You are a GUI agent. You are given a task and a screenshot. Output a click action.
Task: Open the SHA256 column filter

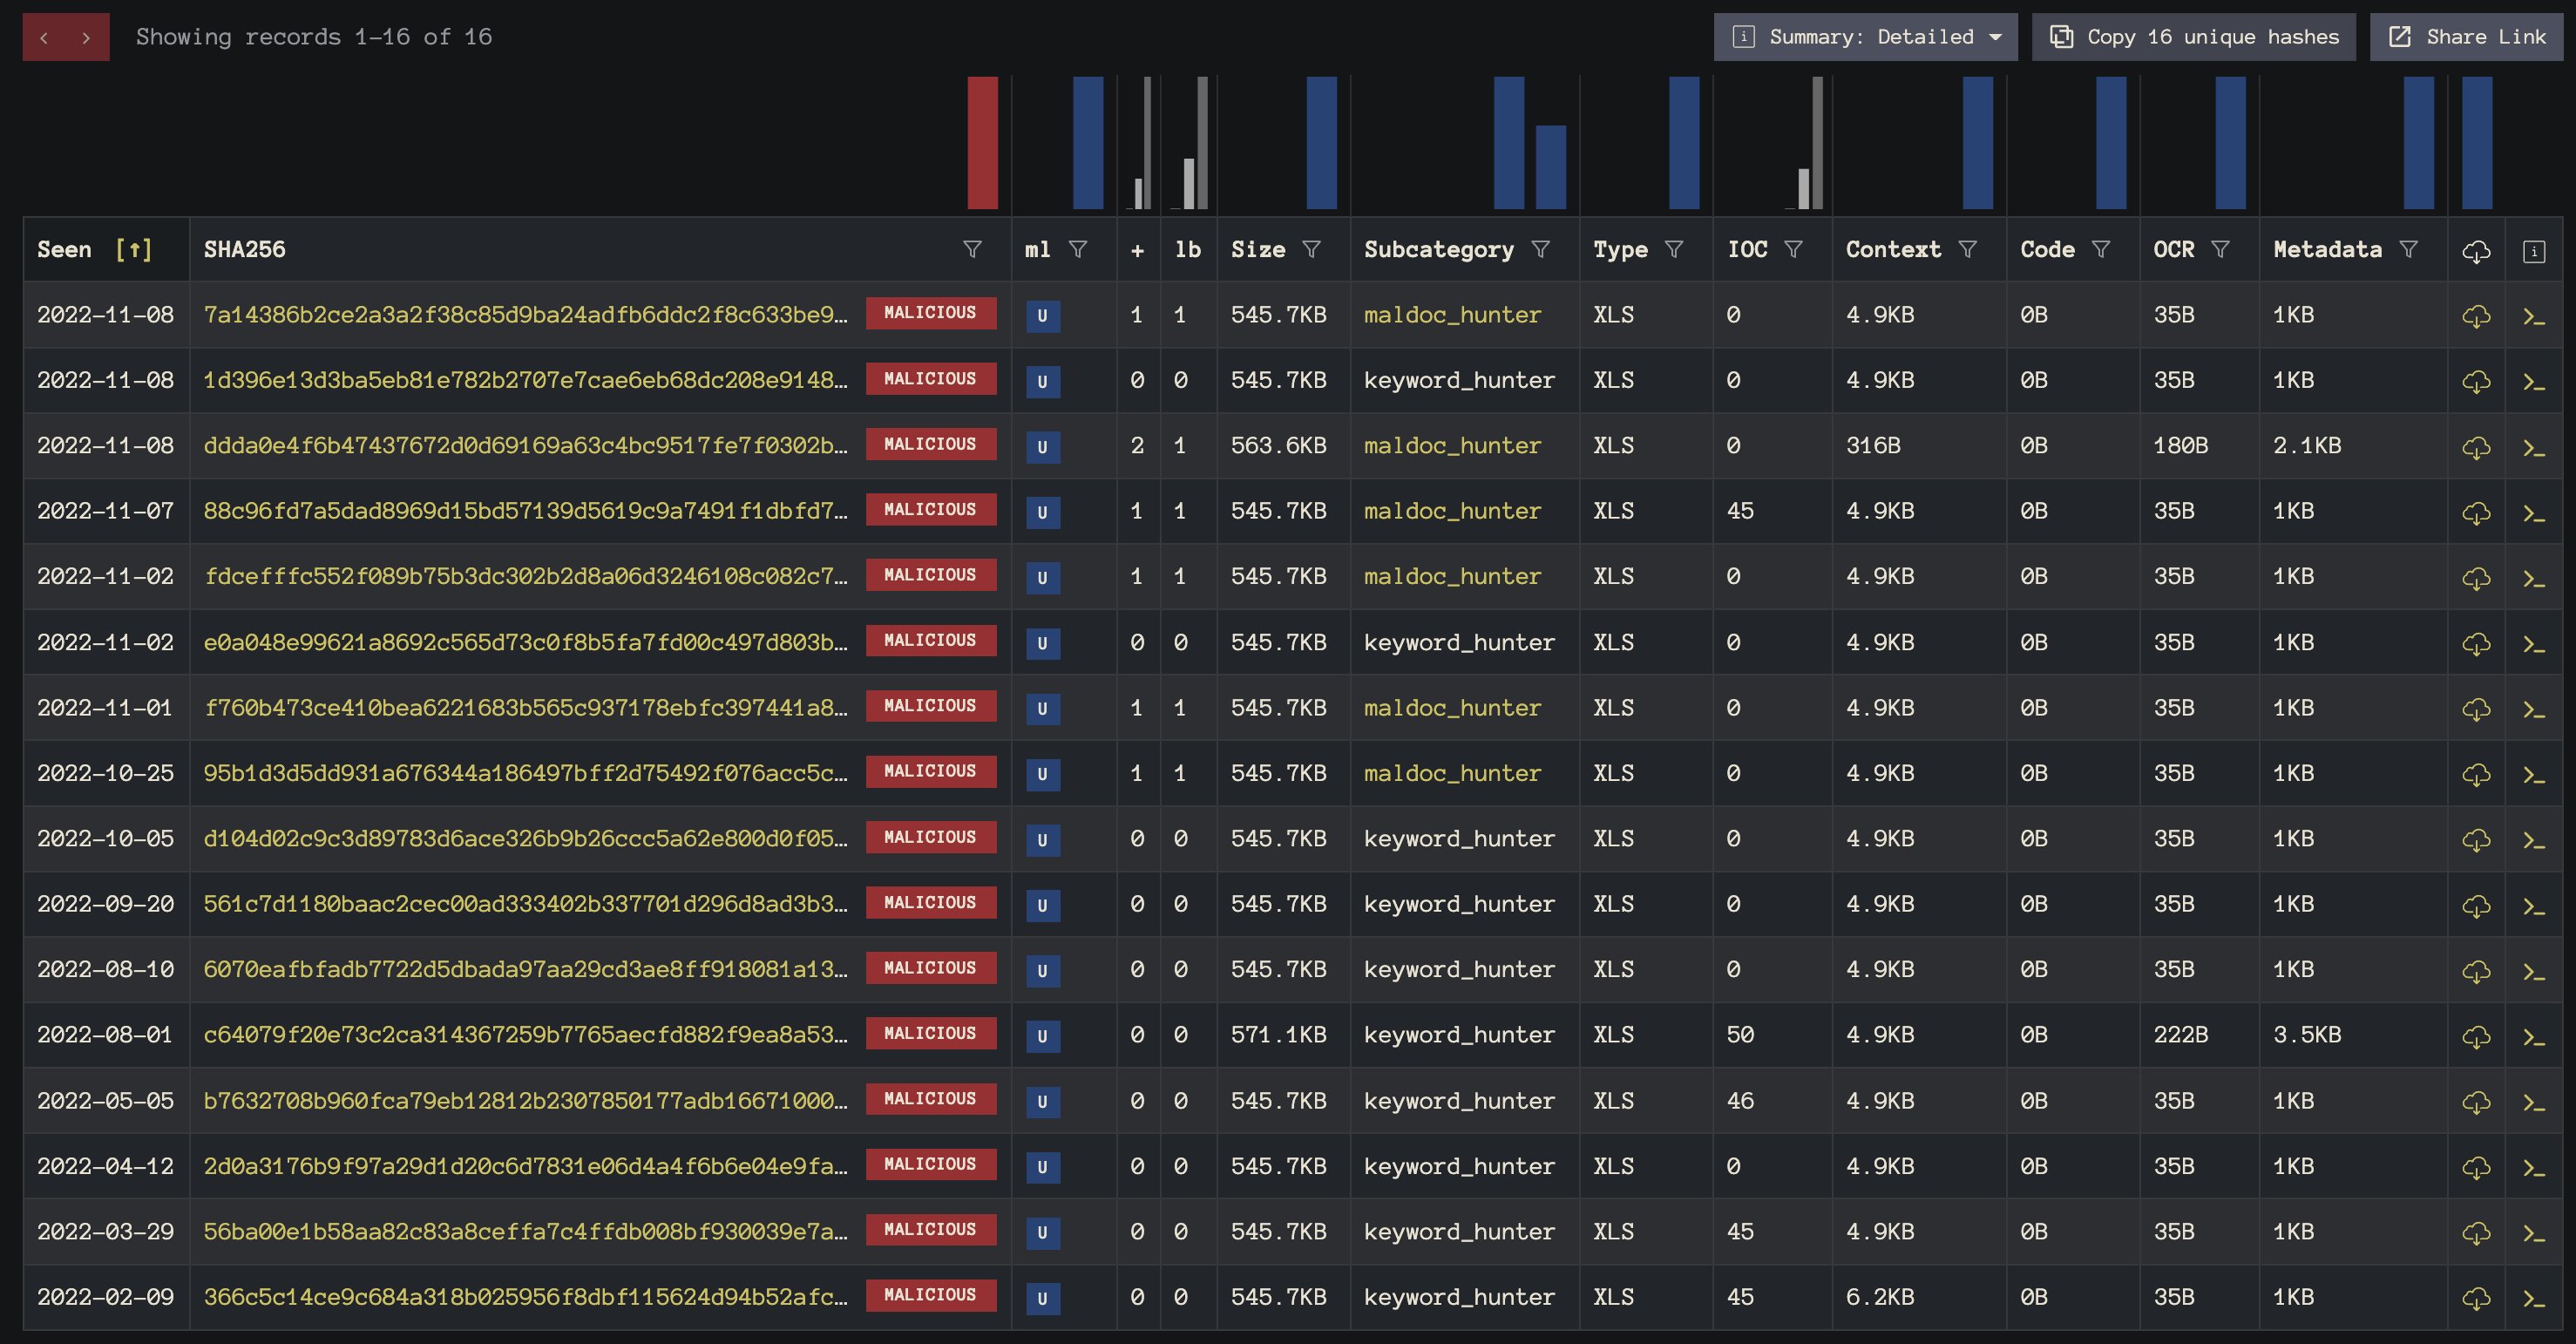pyautogui.click(x=972, y=249)
